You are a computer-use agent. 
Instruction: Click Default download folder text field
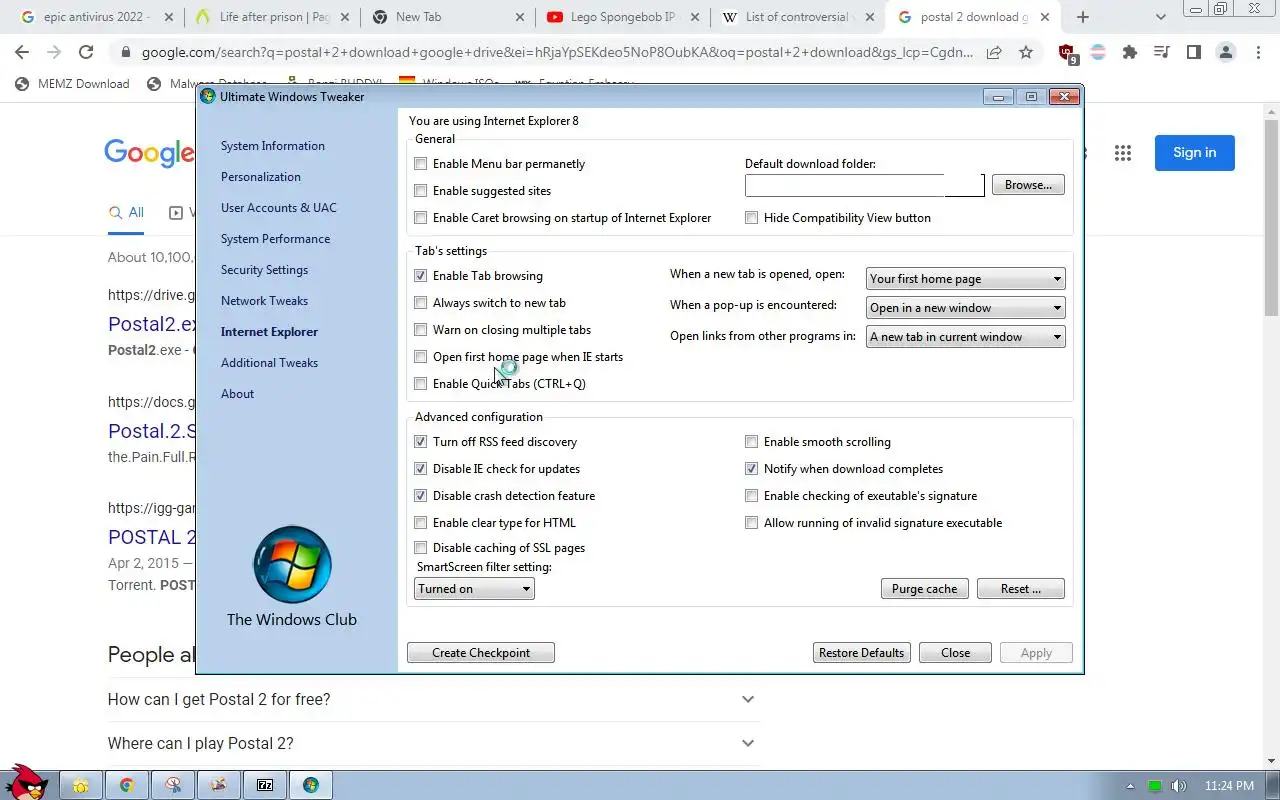[864, 185]
